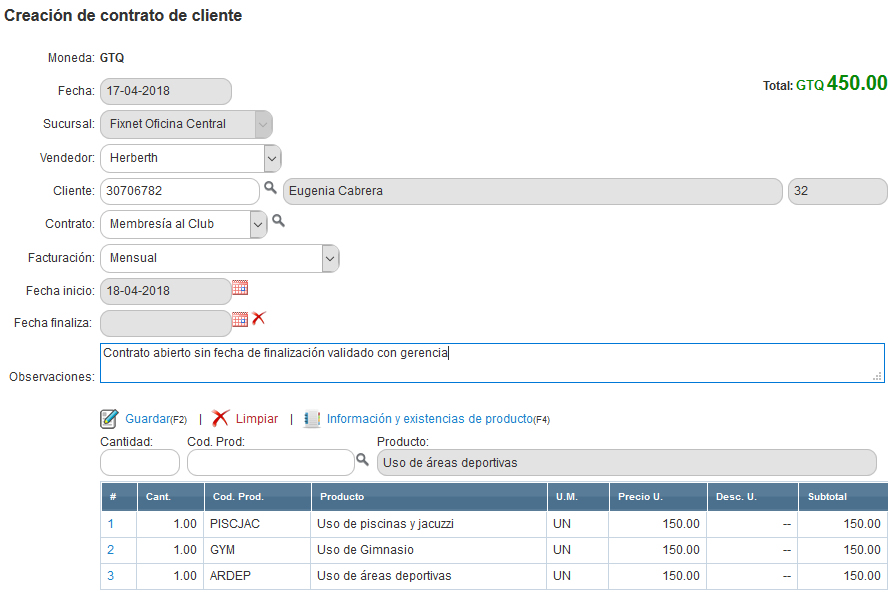Open the calendar picker for Fecha finaliza

pyautogui.click(x=240, y=320)
